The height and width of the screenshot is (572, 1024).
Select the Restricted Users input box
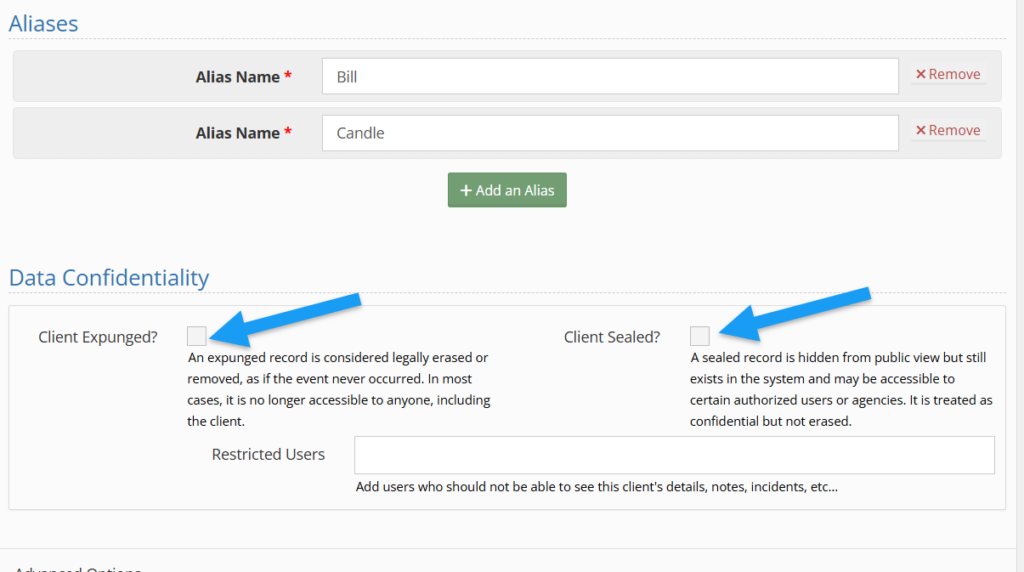click(674, 455)
